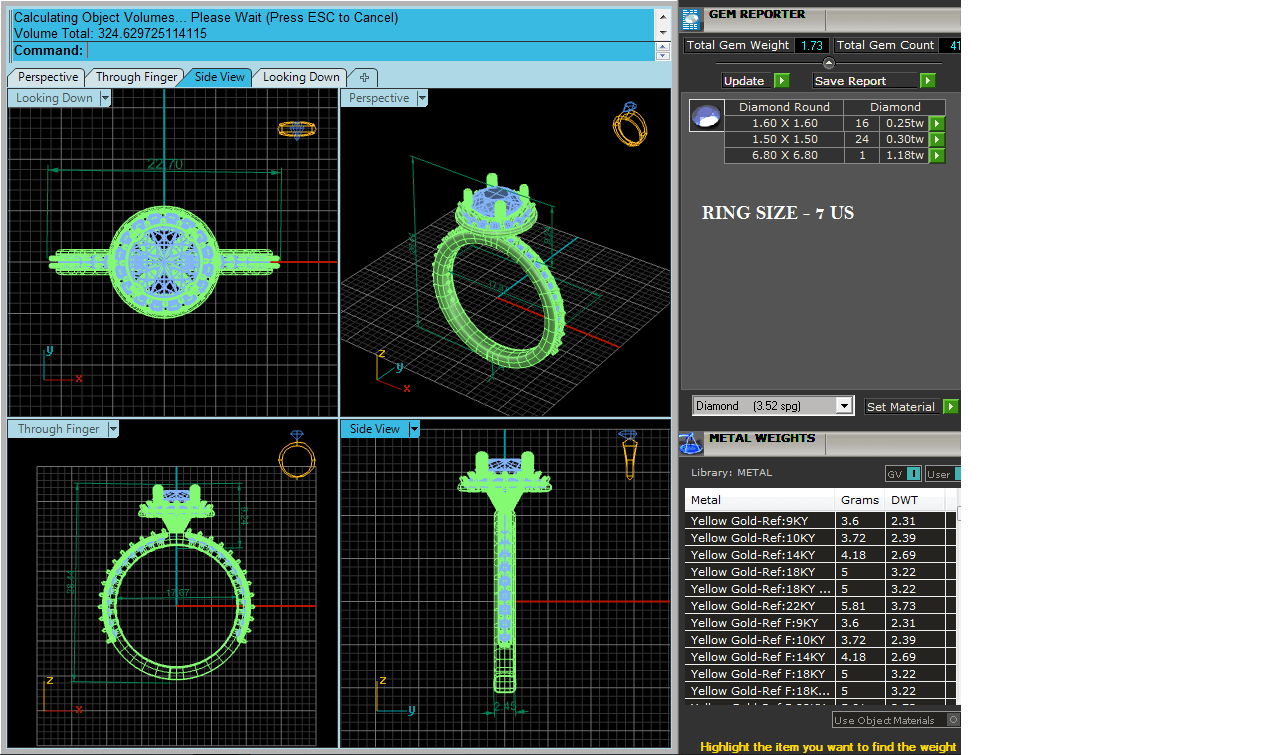Click the round diamond gem thumbnail
The width and height of the screenshot is (1274, 755).
pos(706,116)
